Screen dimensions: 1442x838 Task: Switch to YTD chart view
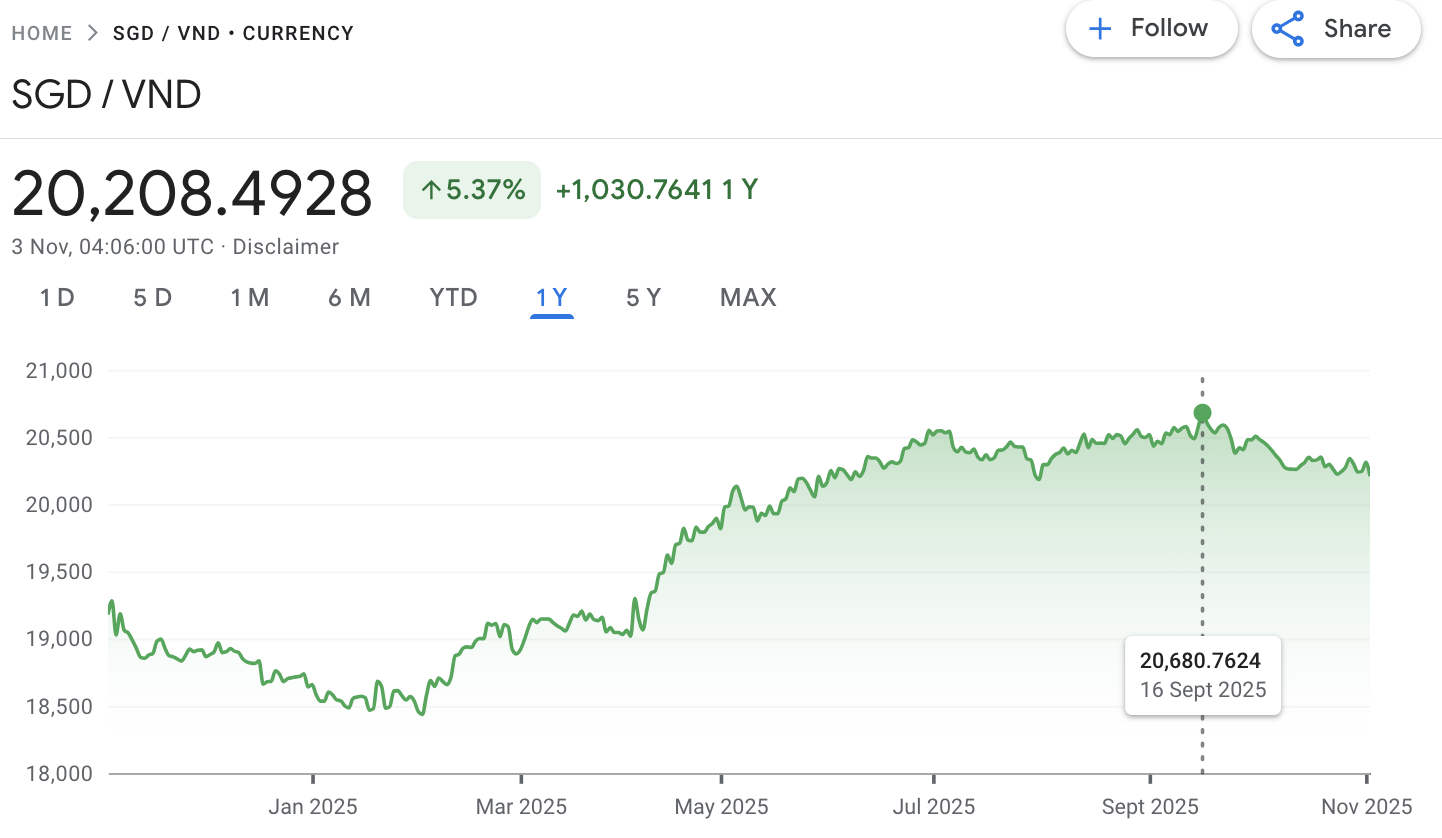coord(453,298)
